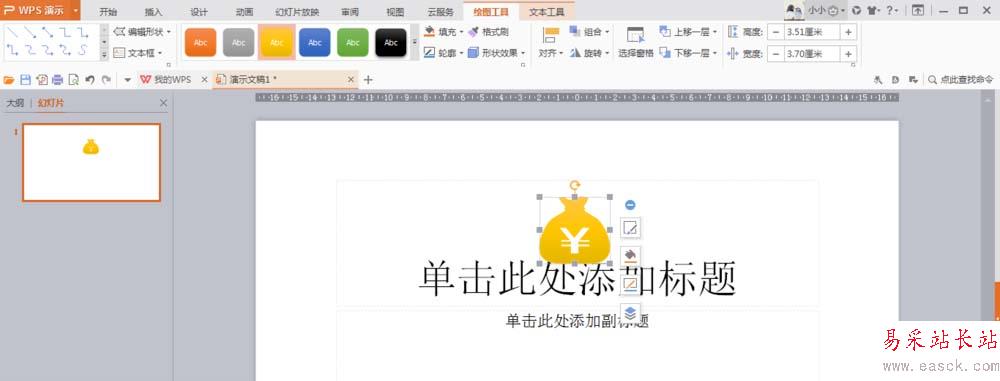1000x381 pixels.
Task: Click the print preview icon
Action: pyautogui.click(x=73, y=80)
